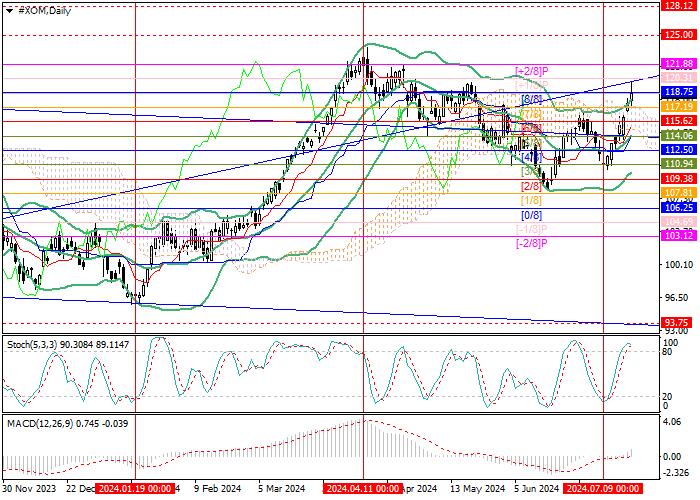Click the red 93.75 price label
Image resolution: width=700 pixels, height=500 pixels.
tap(676, 322)
